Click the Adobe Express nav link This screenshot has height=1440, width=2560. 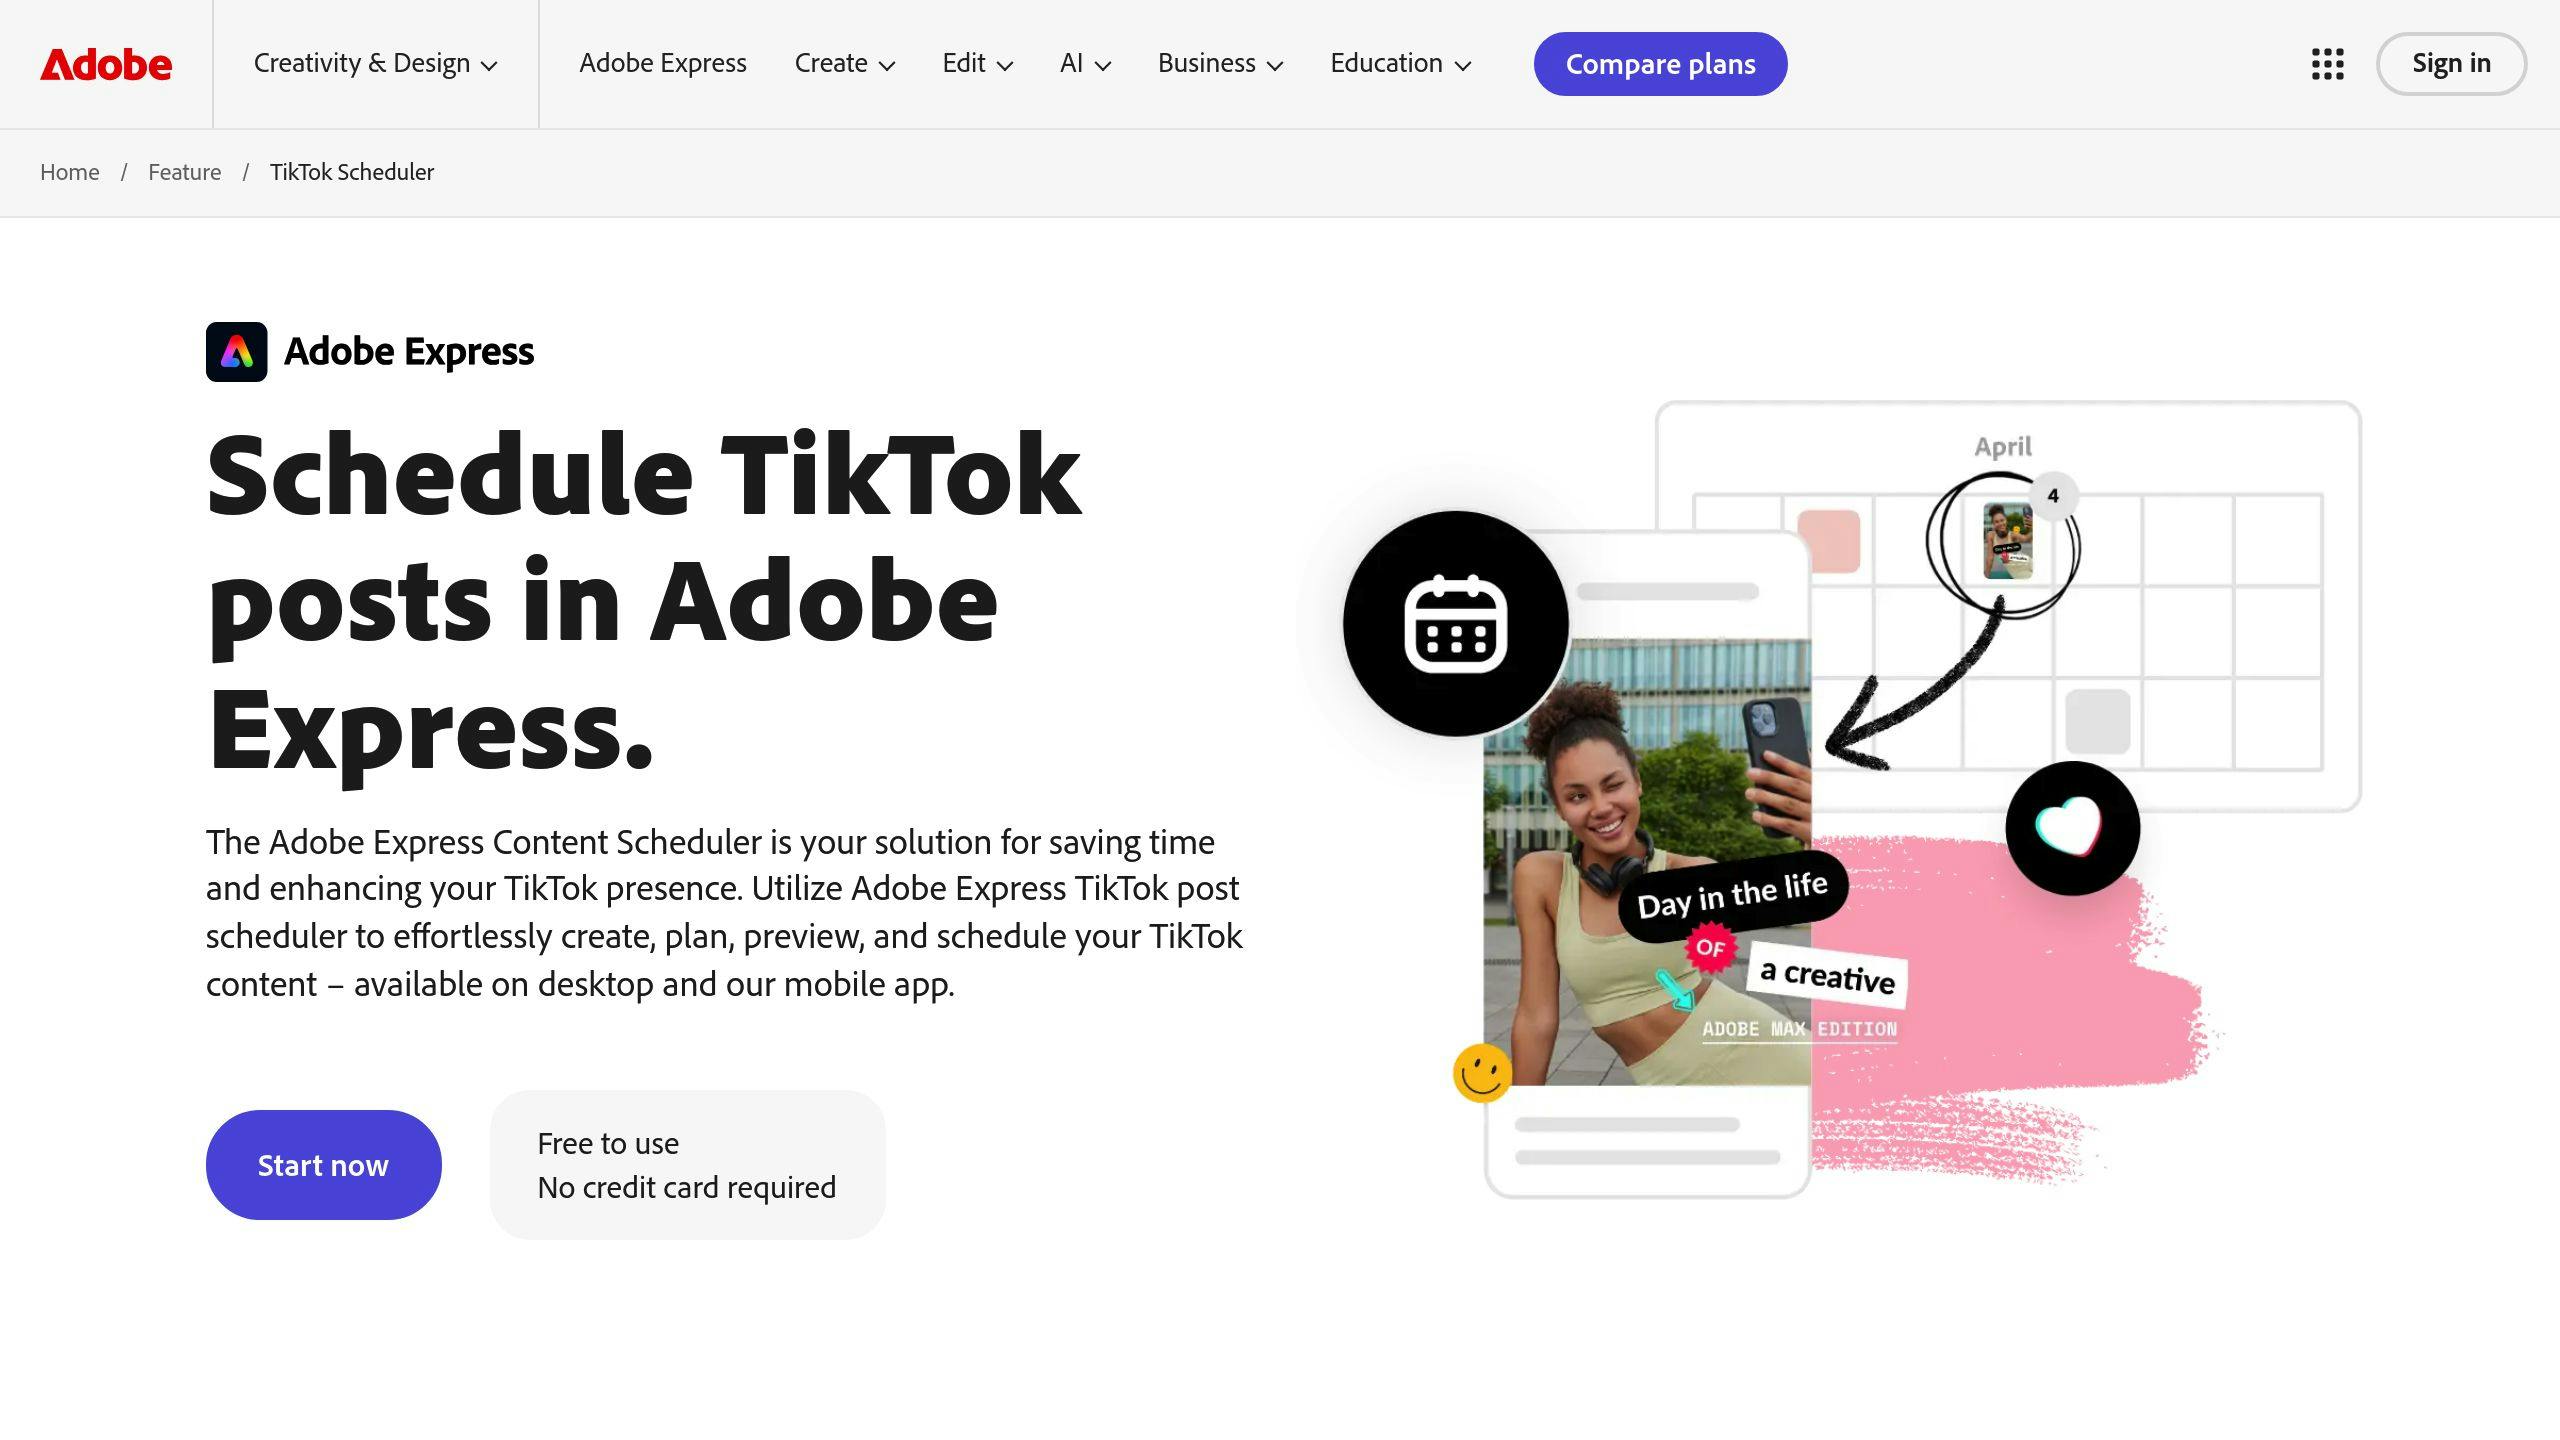pos(663,63)
